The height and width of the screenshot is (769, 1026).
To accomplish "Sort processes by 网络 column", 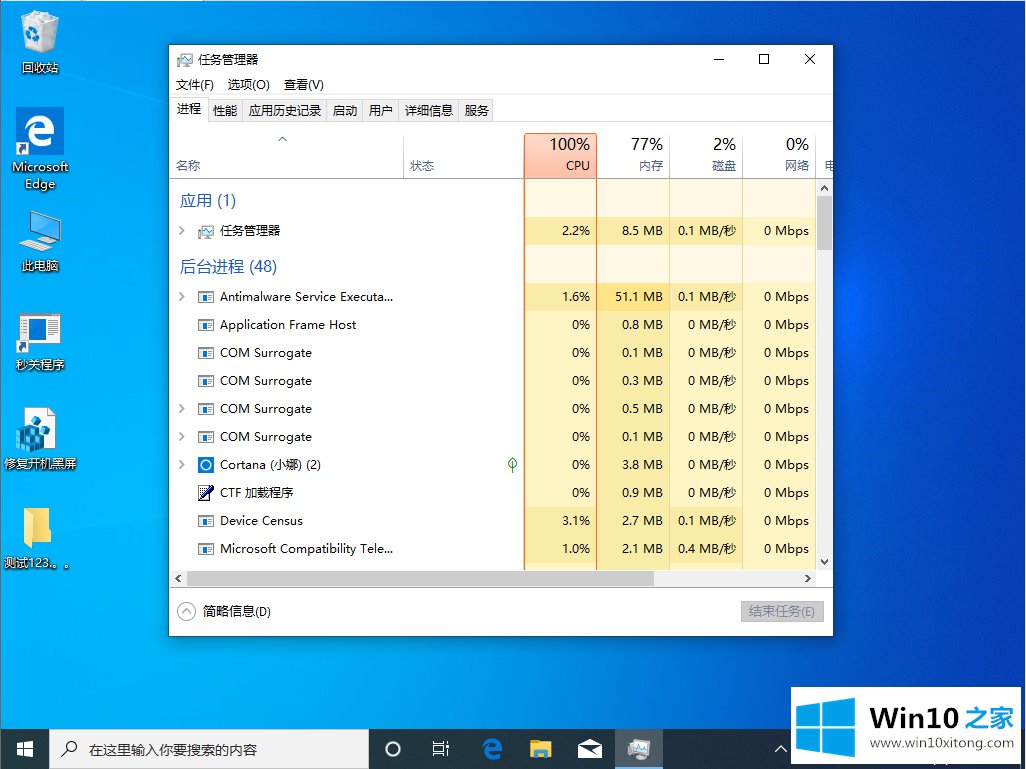I will click(x=779, y=155).
